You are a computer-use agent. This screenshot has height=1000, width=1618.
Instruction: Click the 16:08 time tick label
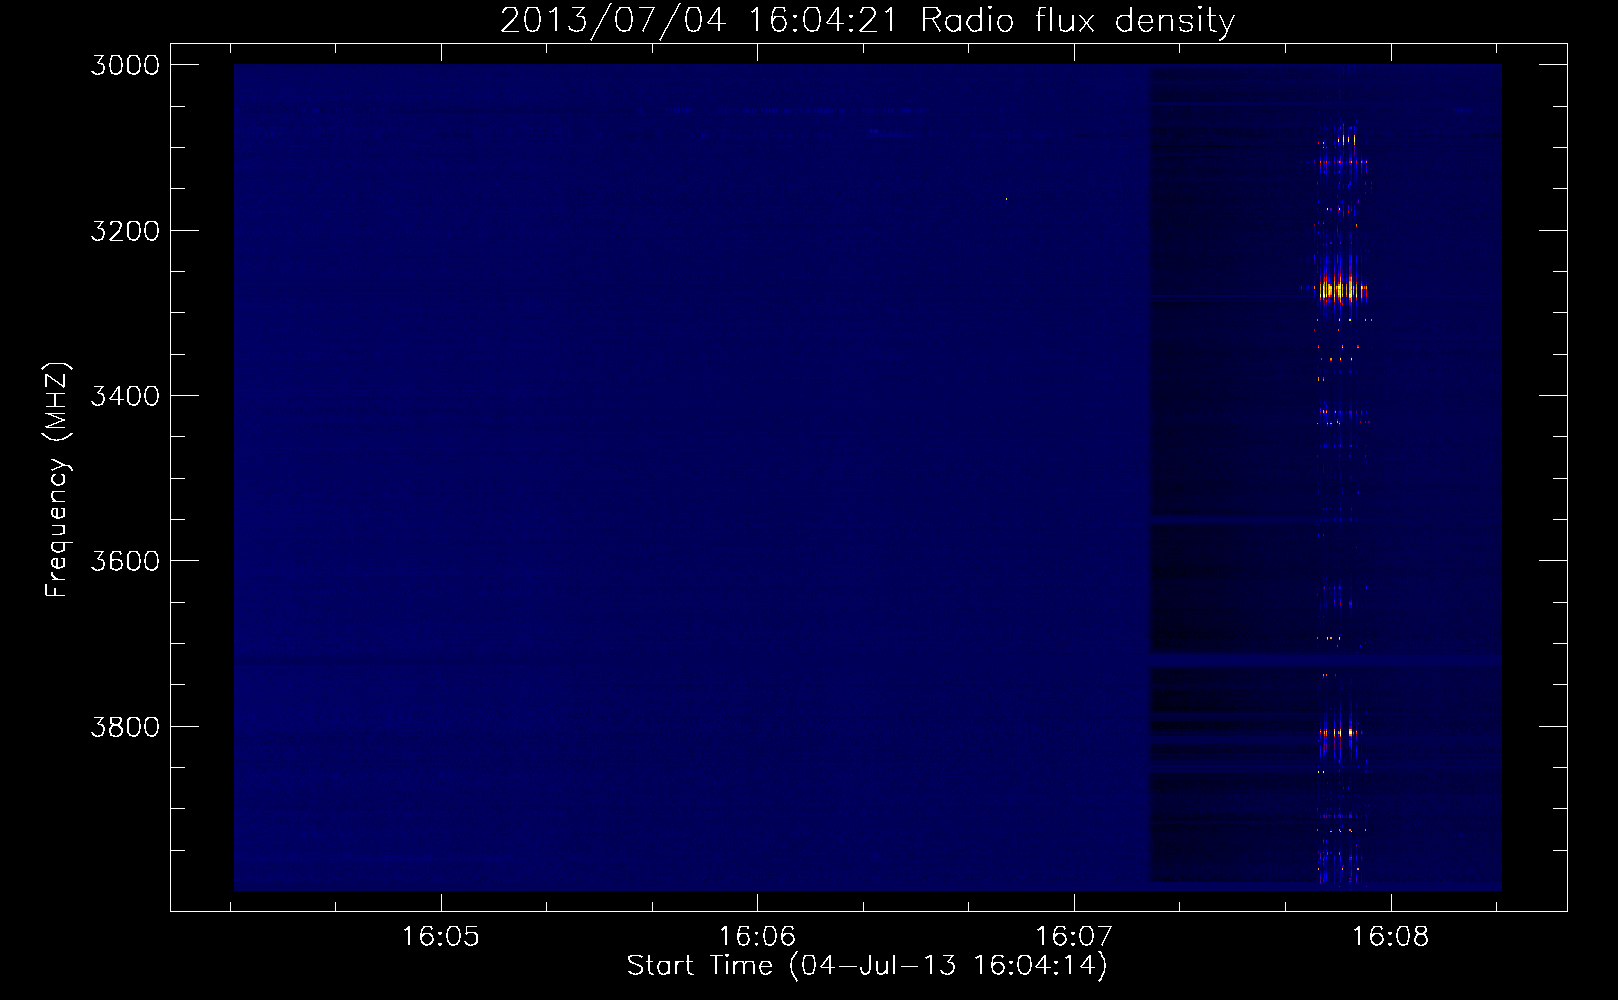[1391, 937]
